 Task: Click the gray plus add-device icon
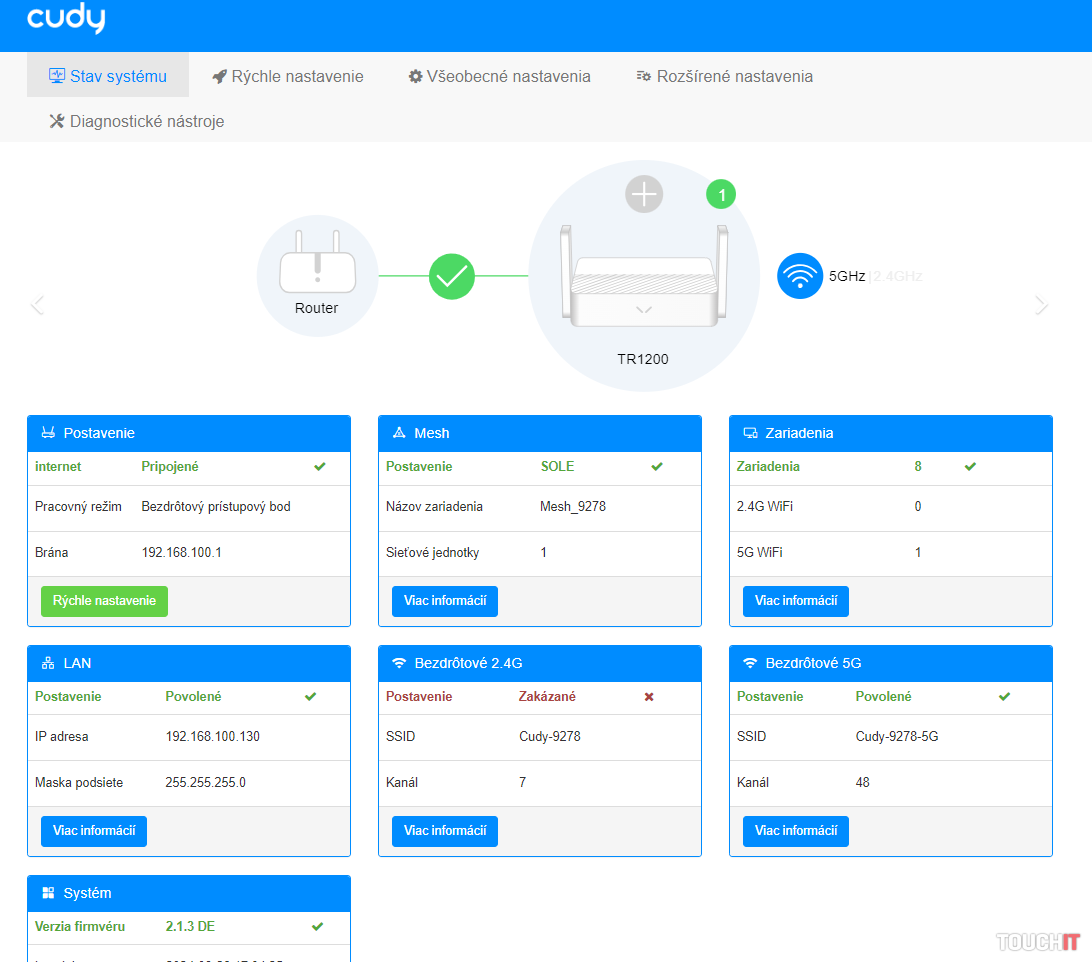coord(644,194)
